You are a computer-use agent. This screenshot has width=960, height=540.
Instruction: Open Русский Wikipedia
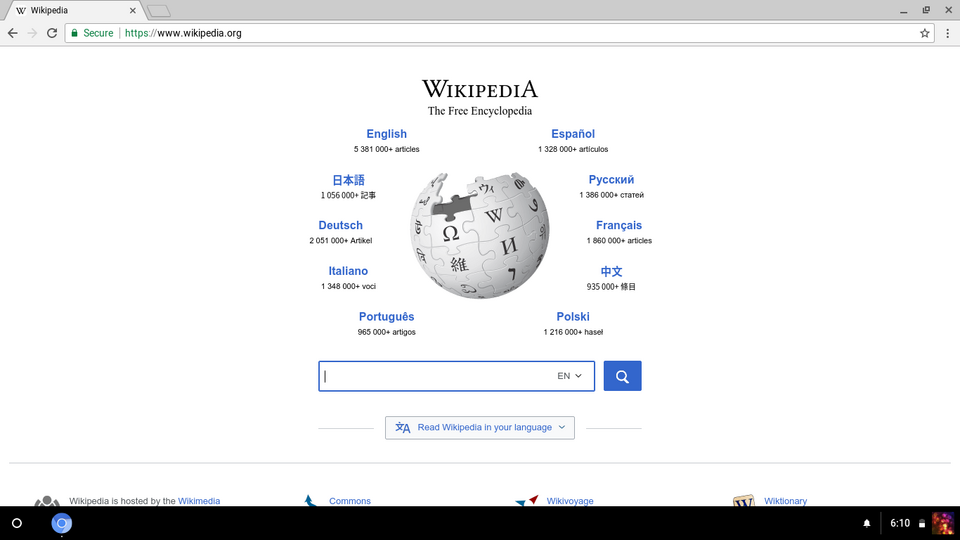pyautogui.click(x=611, y=179)
